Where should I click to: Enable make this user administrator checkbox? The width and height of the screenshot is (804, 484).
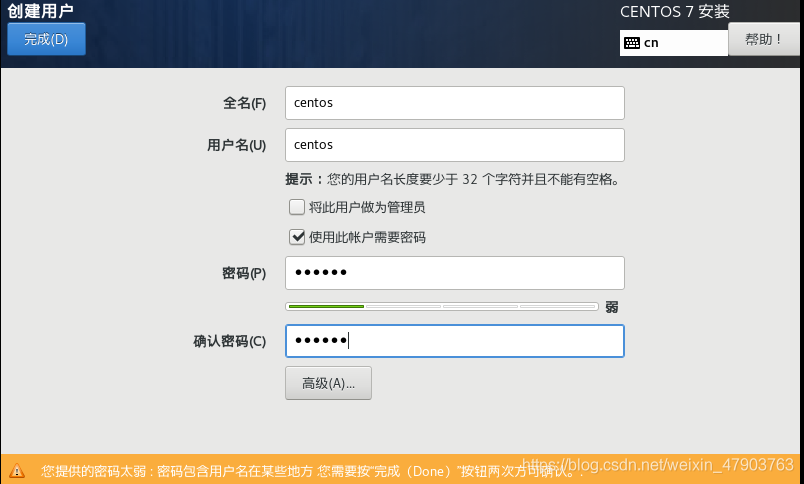(297, 207)
